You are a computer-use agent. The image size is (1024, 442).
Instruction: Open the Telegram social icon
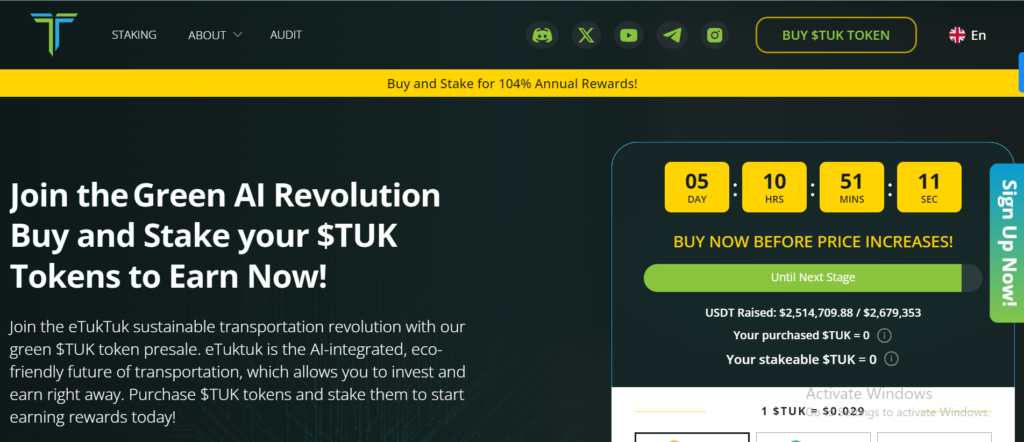[x=672, y=35]
